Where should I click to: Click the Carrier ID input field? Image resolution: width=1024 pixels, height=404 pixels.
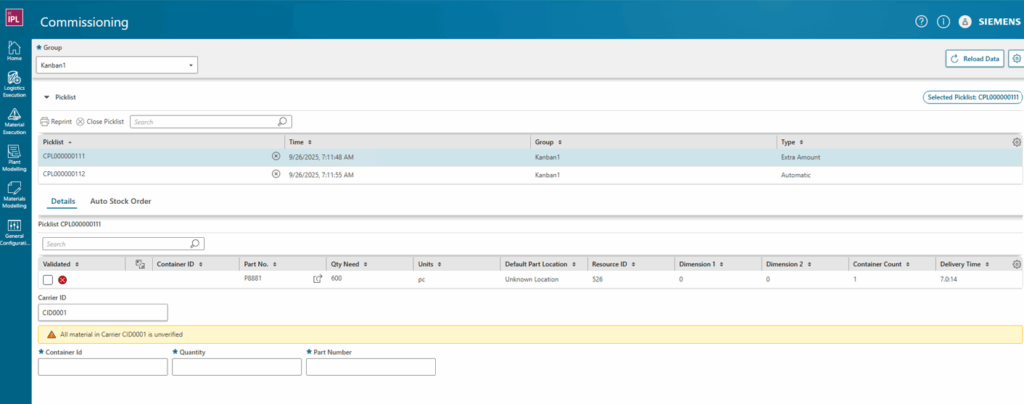point(103,312)
